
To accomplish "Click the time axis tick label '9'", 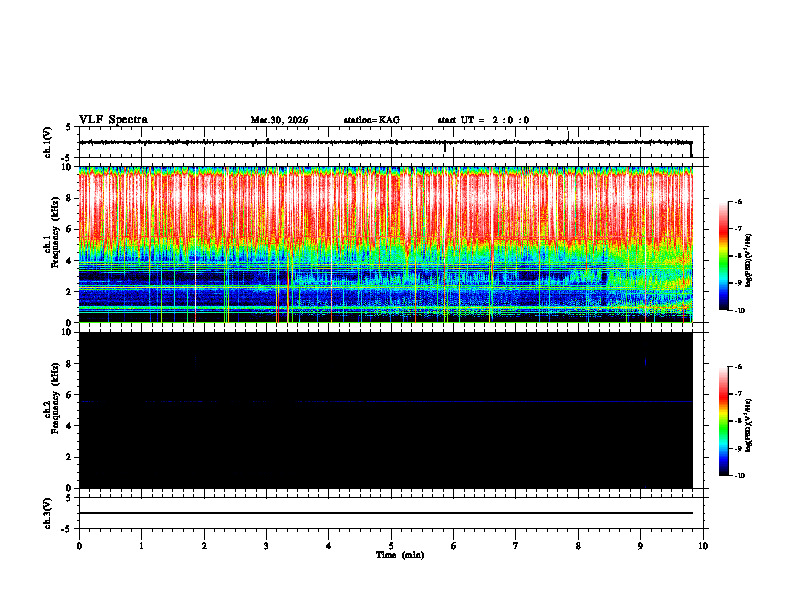I will [641, 546].
